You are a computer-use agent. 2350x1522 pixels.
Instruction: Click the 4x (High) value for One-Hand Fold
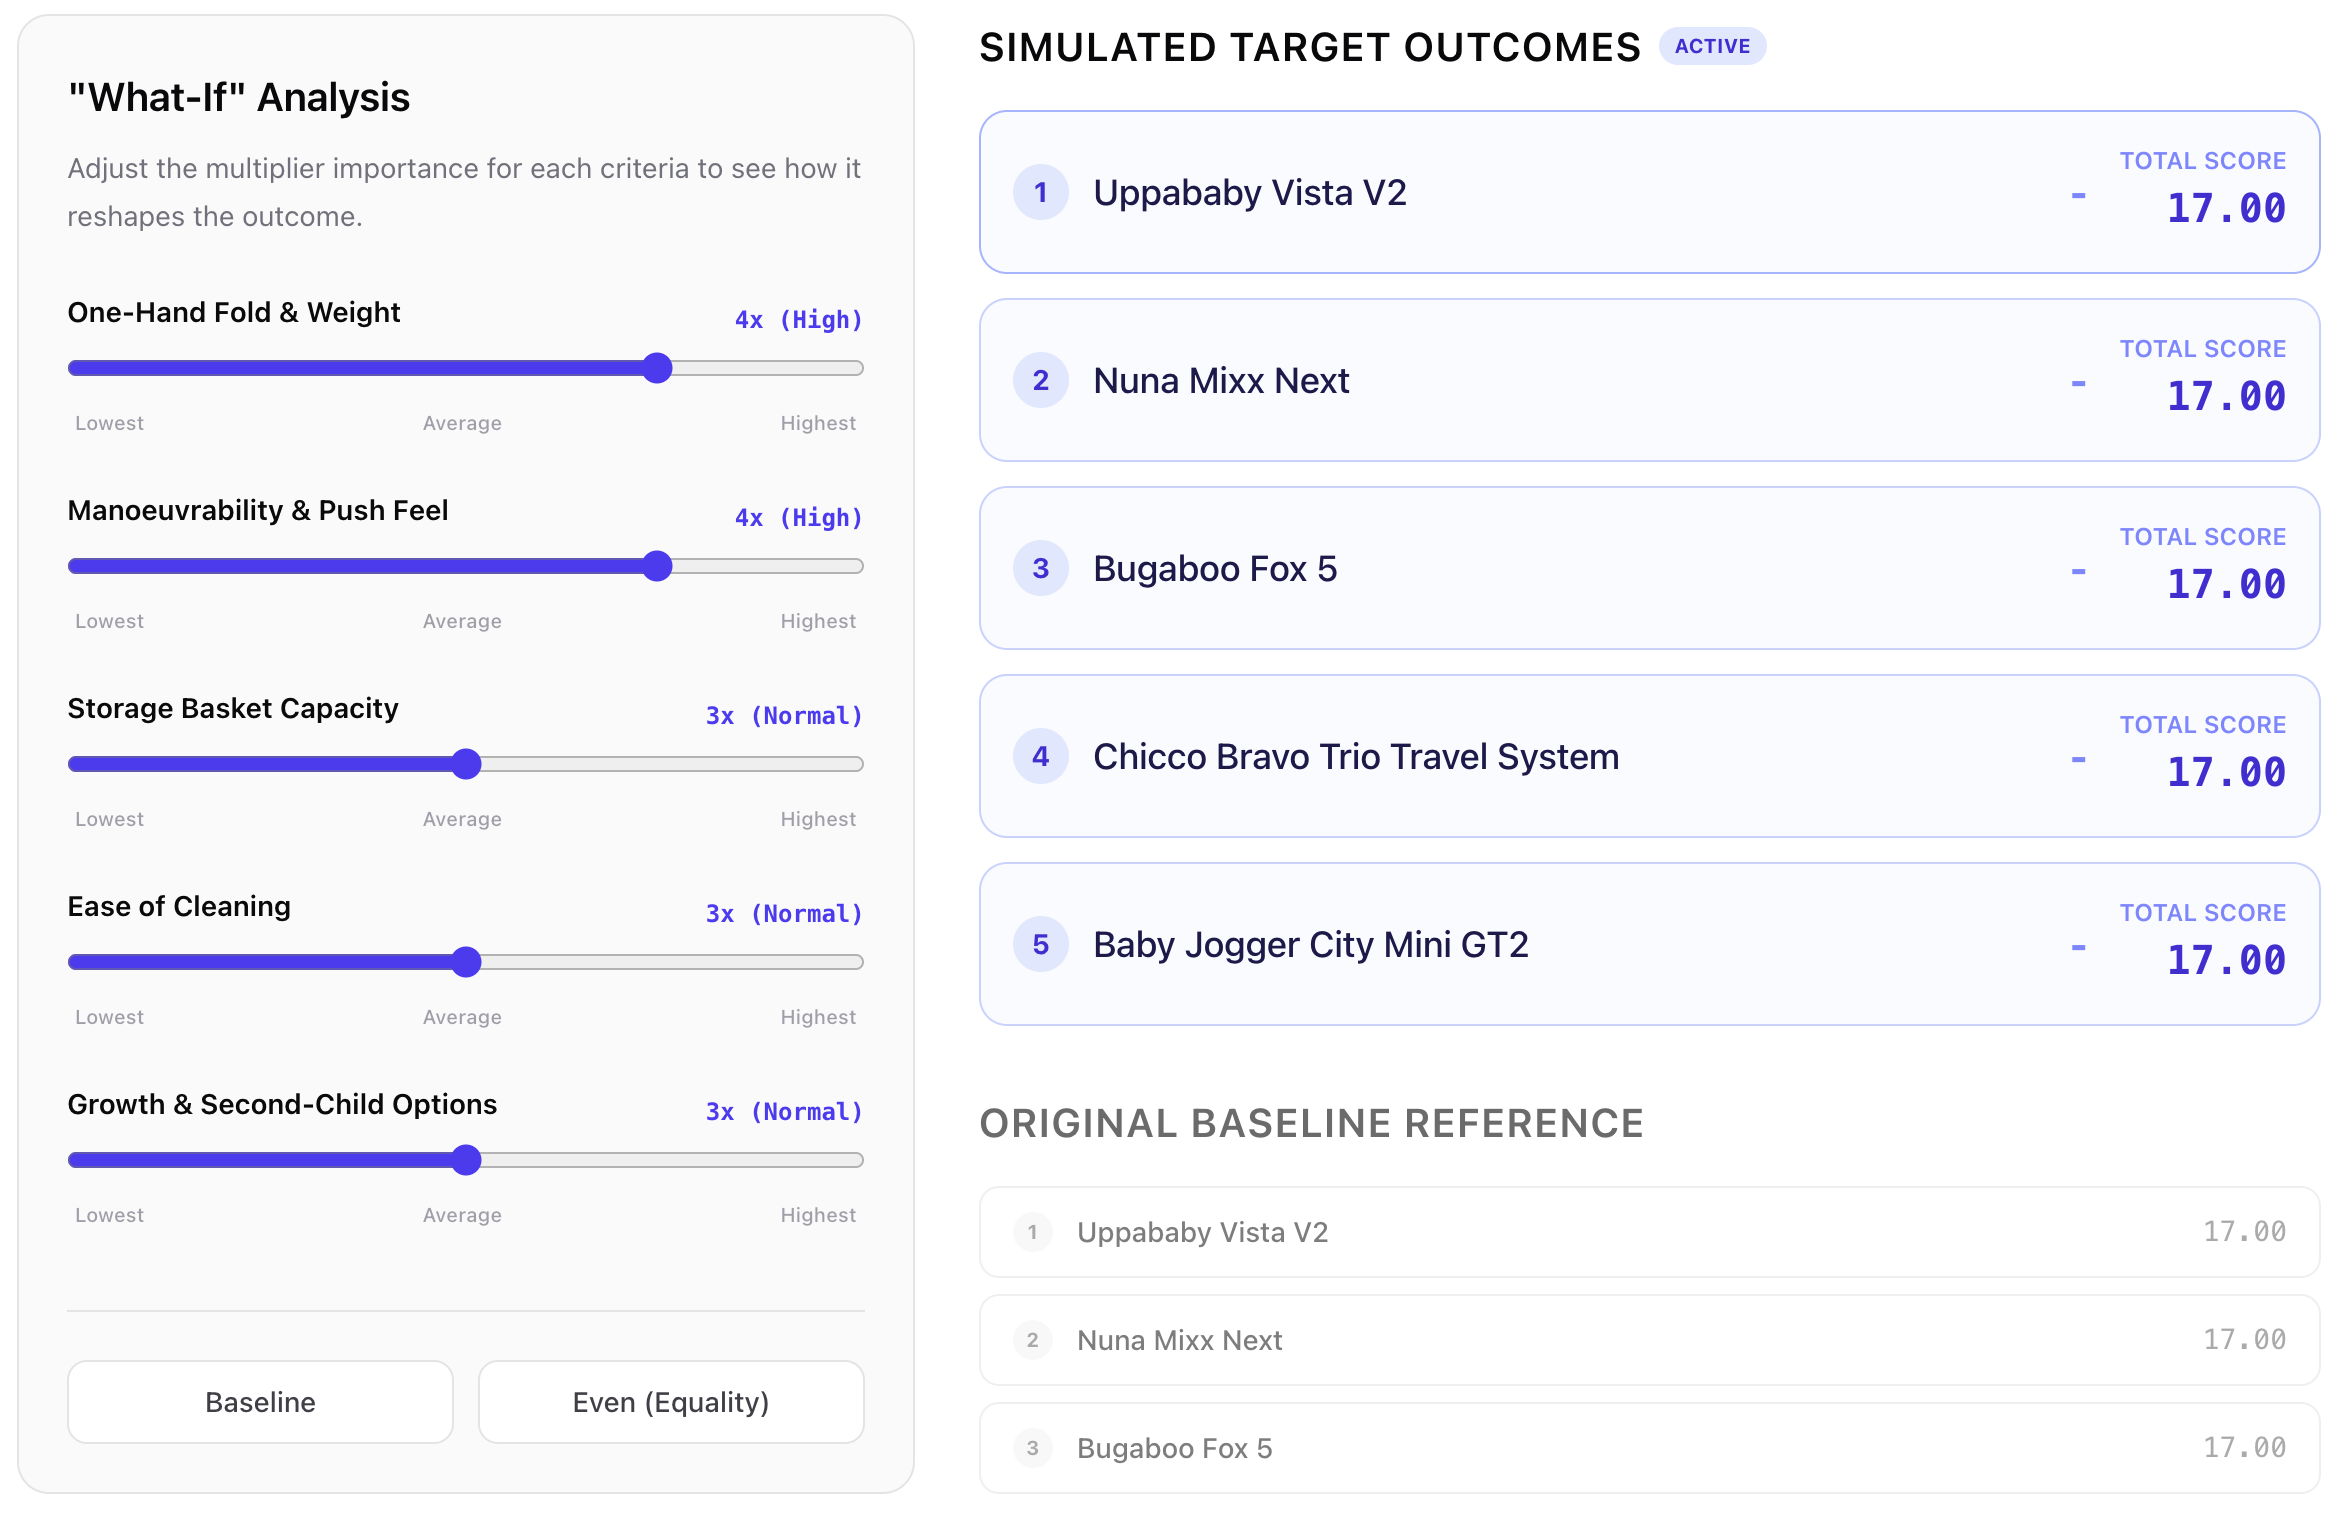(798, 320)
